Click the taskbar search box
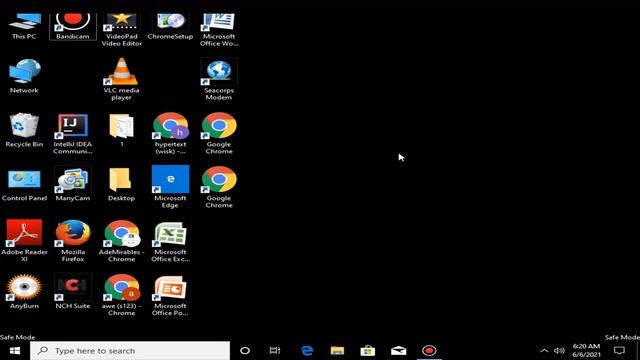The image size is (640, 360). click(x=130, y=351)
